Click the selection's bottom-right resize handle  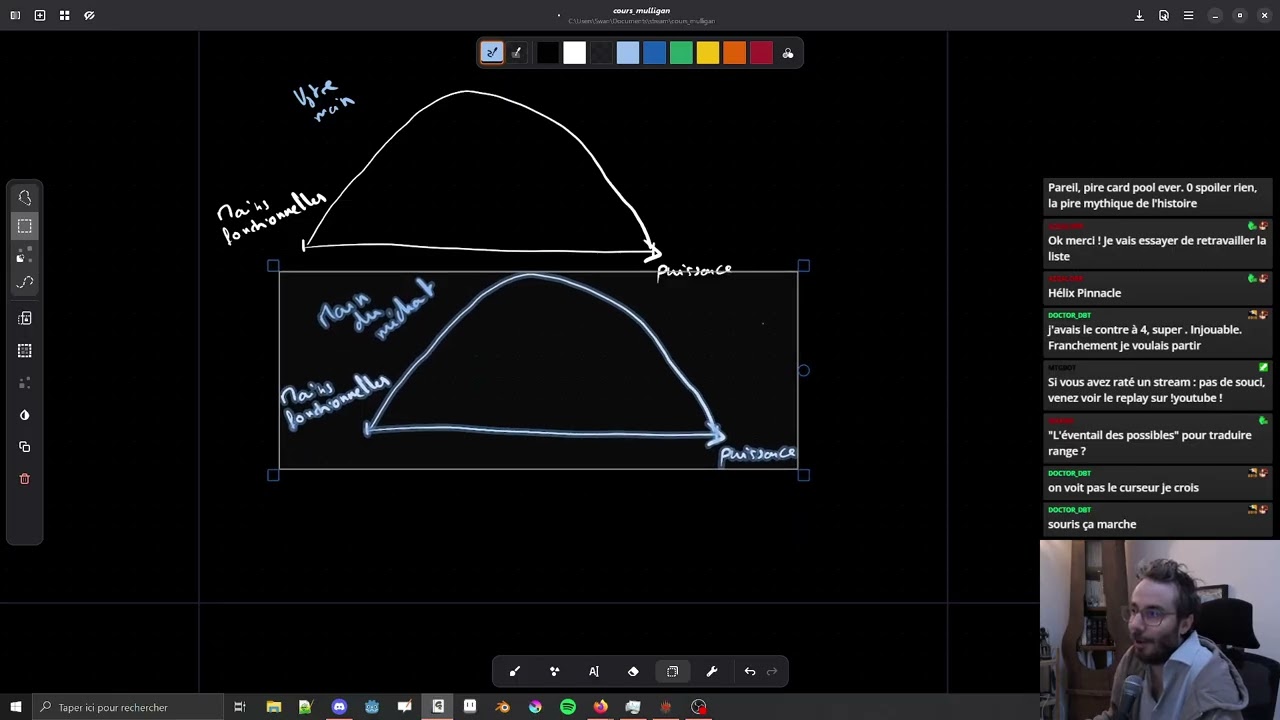click(x=804, y=475)
